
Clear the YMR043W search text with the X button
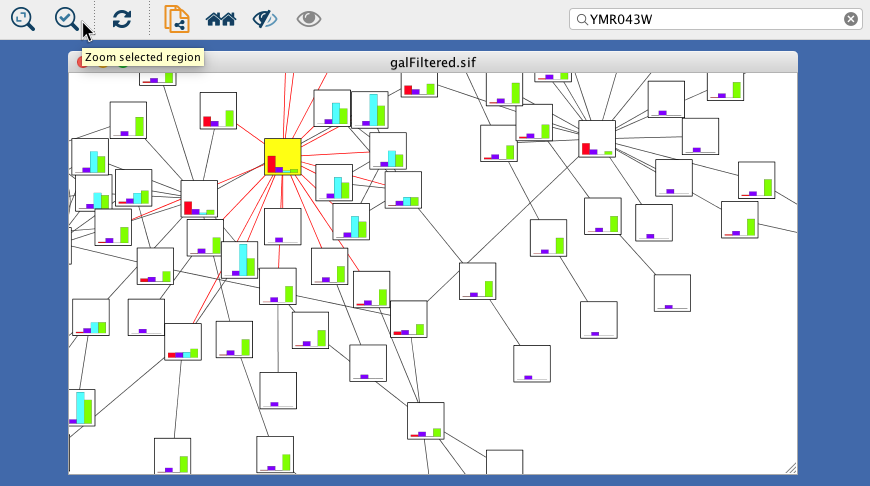pyautogui.click(x=850, y=19)
